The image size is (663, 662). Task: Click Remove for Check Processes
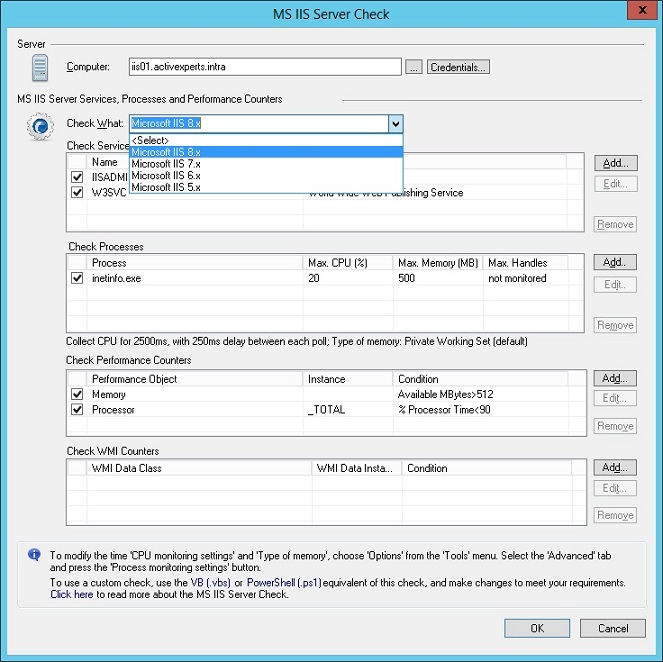point(615,325)
